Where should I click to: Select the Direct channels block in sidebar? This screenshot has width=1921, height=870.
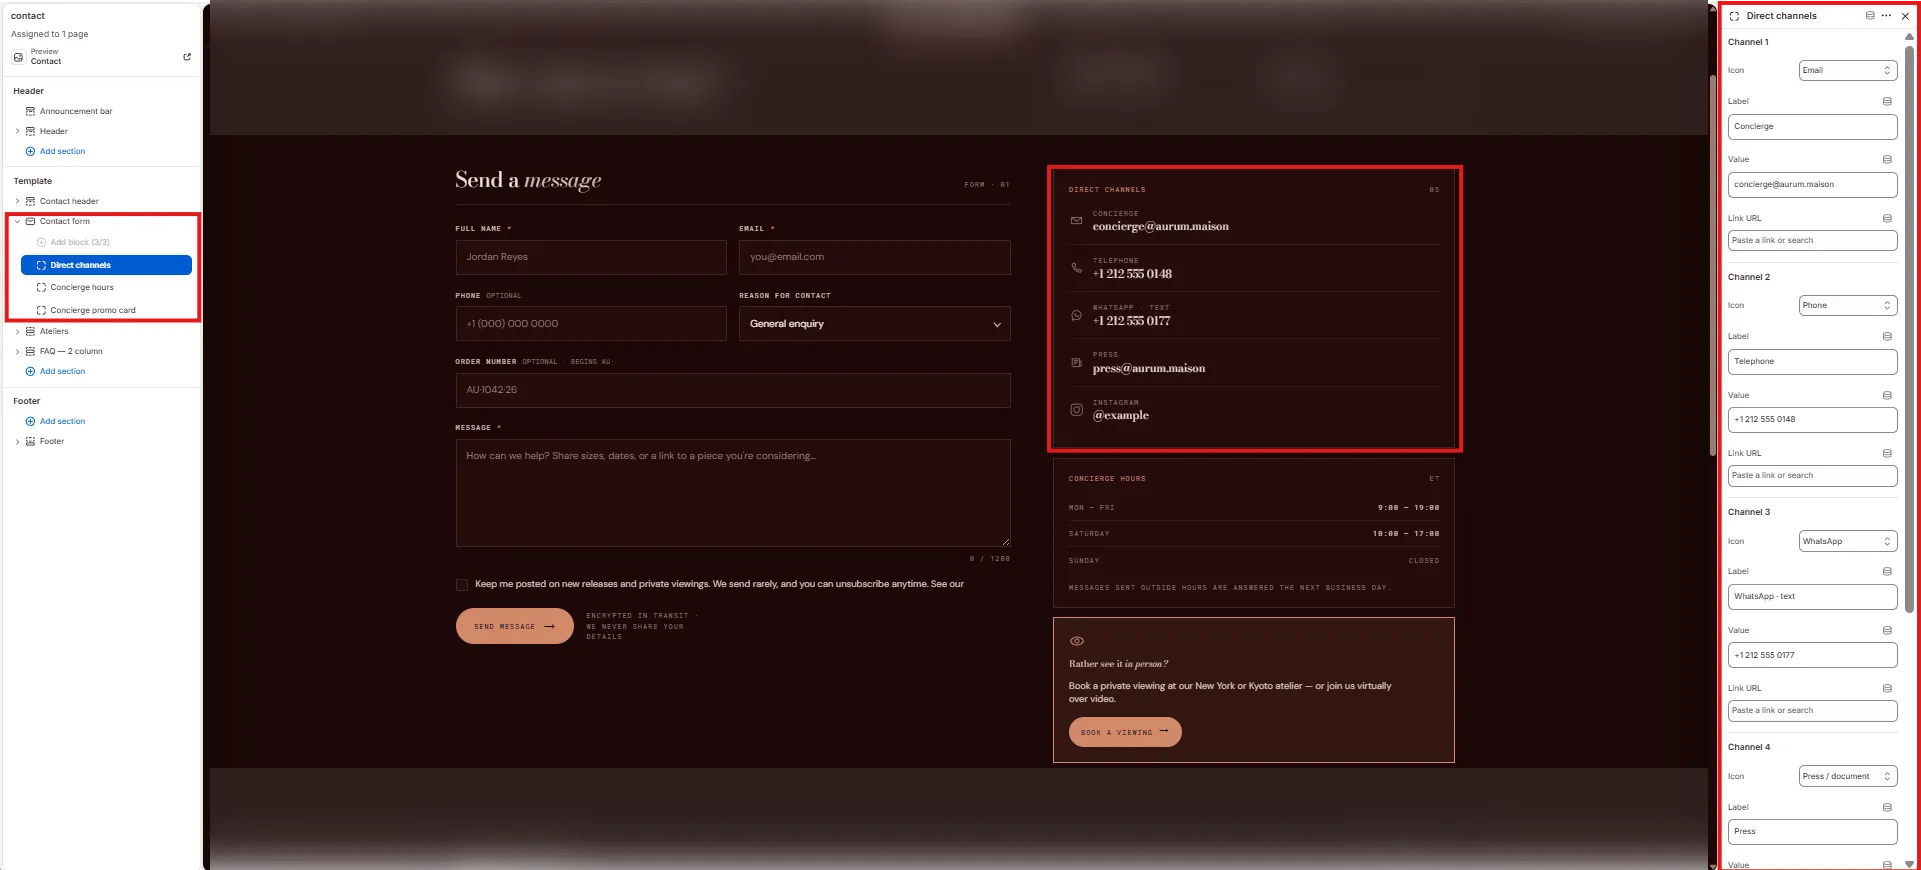click(x=106, y=265)
